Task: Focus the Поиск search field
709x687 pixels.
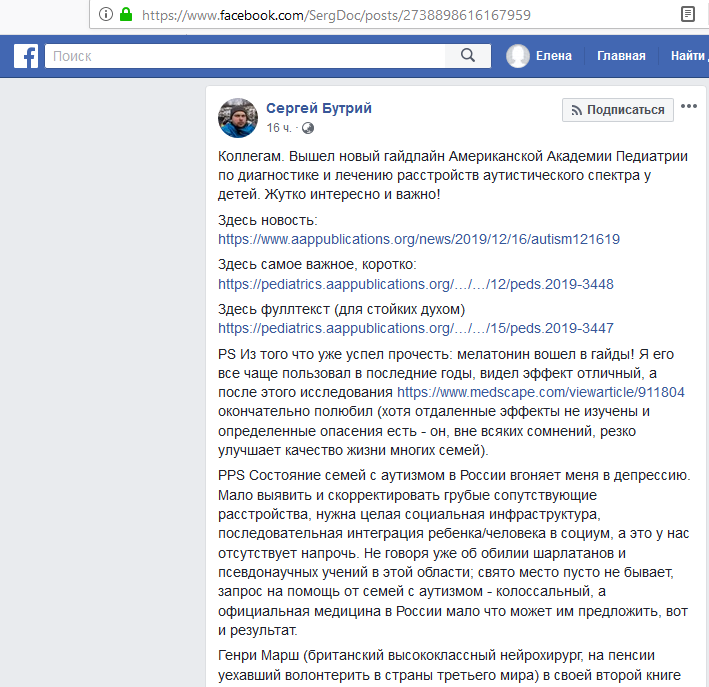Action: (245, 56)
